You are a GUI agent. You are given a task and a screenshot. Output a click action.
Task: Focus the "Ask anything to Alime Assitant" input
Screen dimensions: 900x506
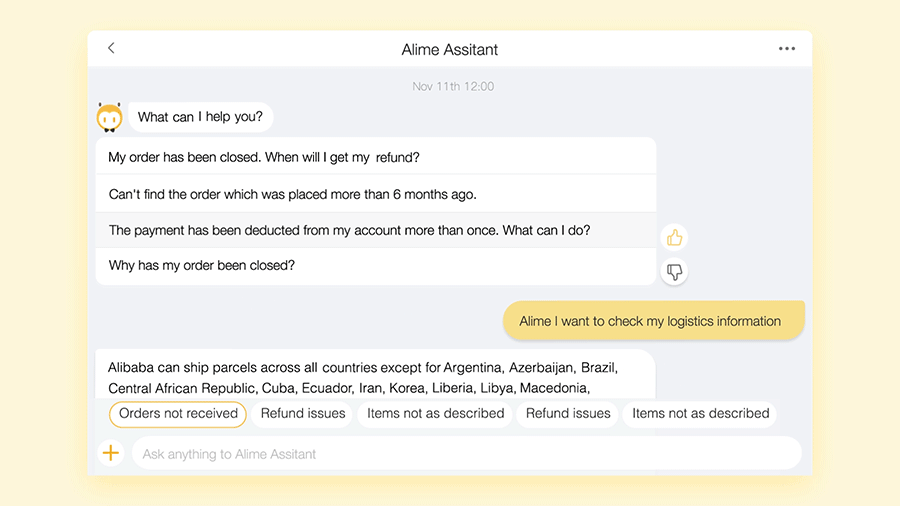pos(465,454)
